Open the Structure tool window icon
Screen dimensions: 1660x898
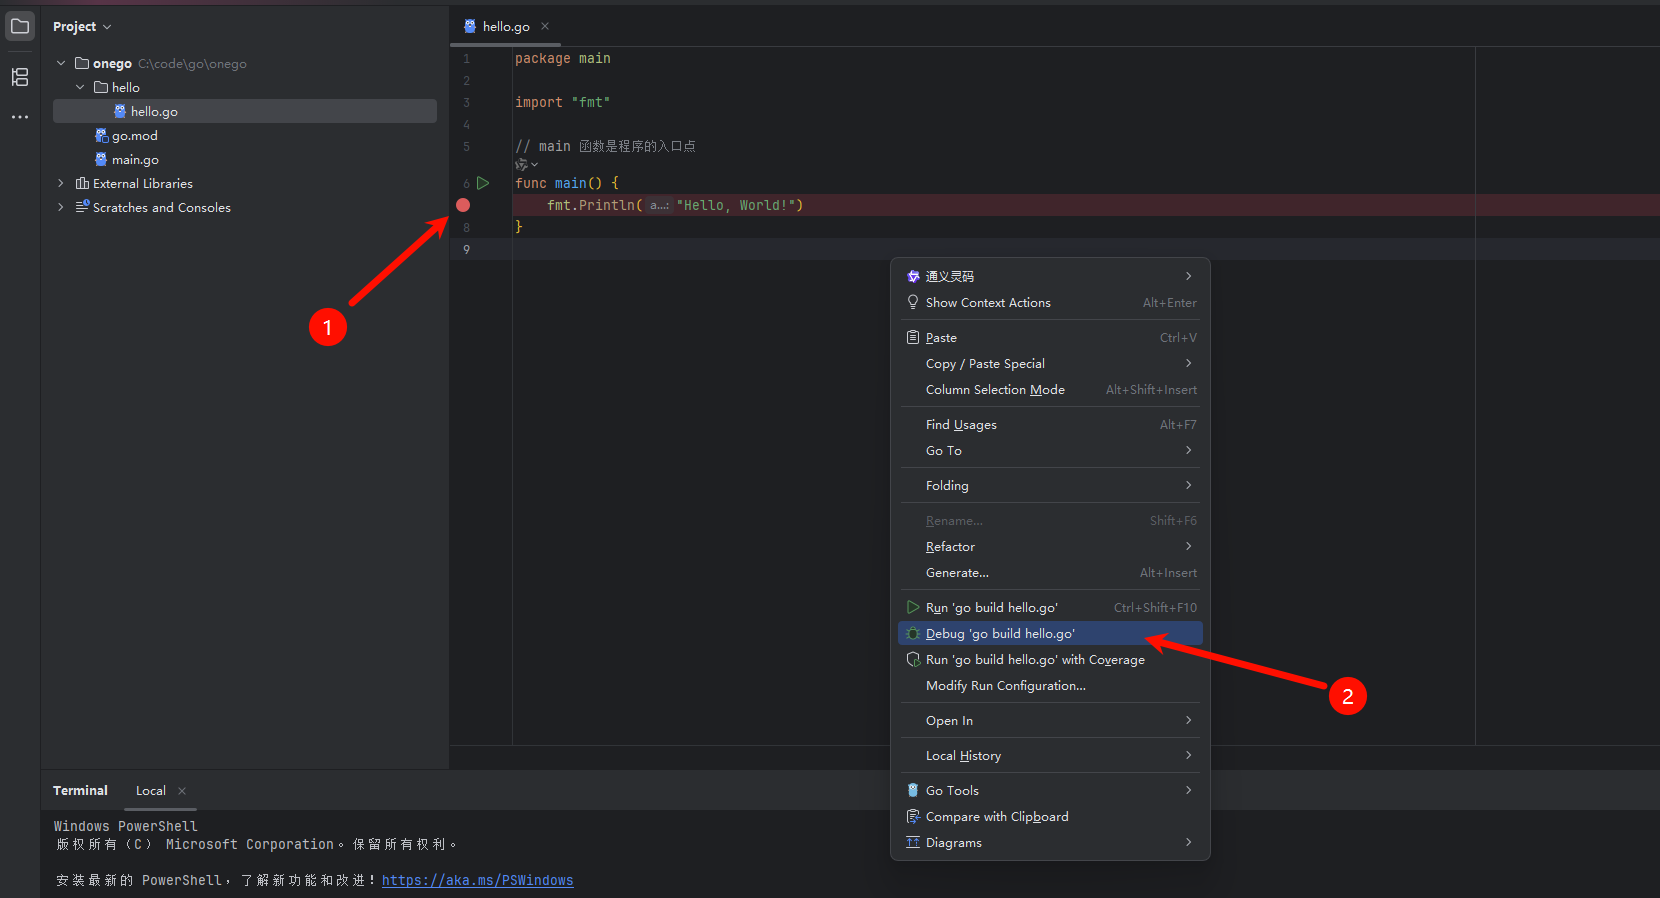(20, 77)
